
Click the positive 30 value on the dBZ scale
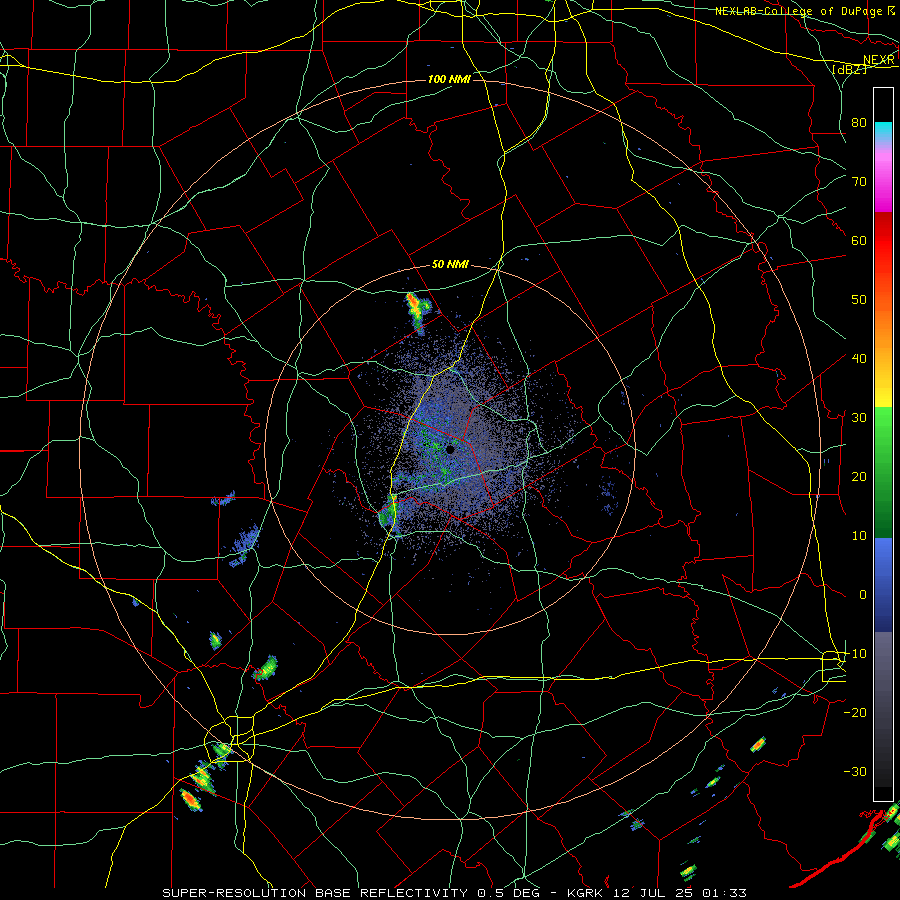(859, 417)
